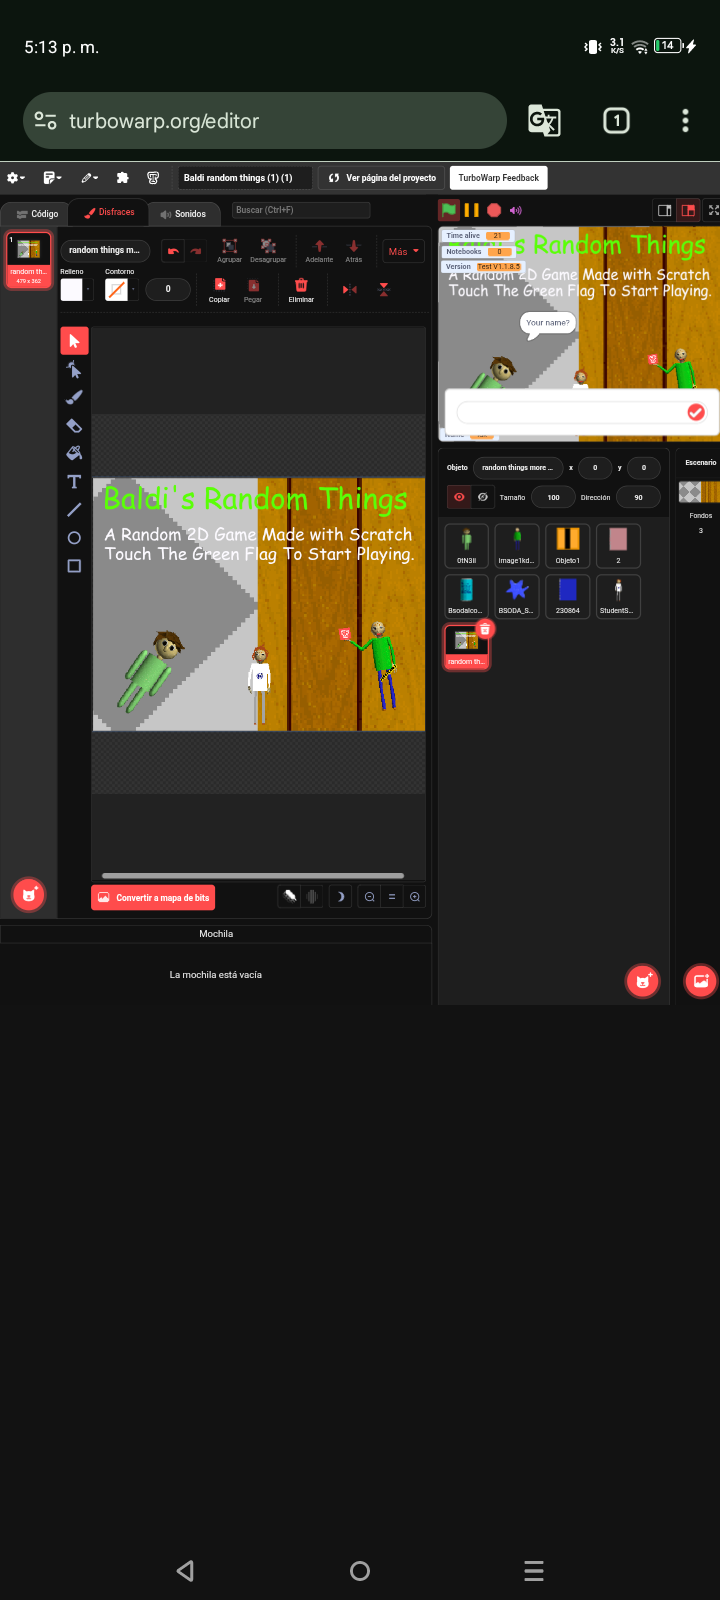This screenshot has height=1600, width=720.
Task: Enter fullscreen stage mode
Action: tap(713, 210)
